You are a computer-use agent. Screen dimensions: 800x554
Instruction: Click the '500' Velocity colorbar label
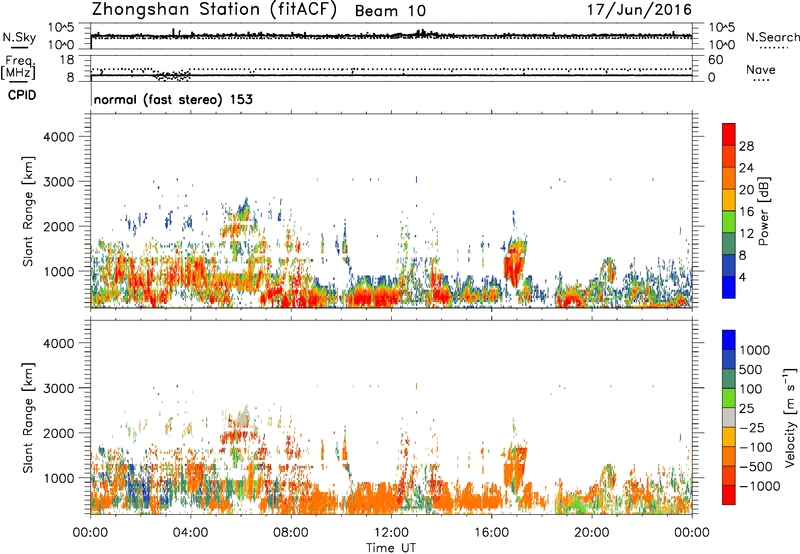click(751, 370)
